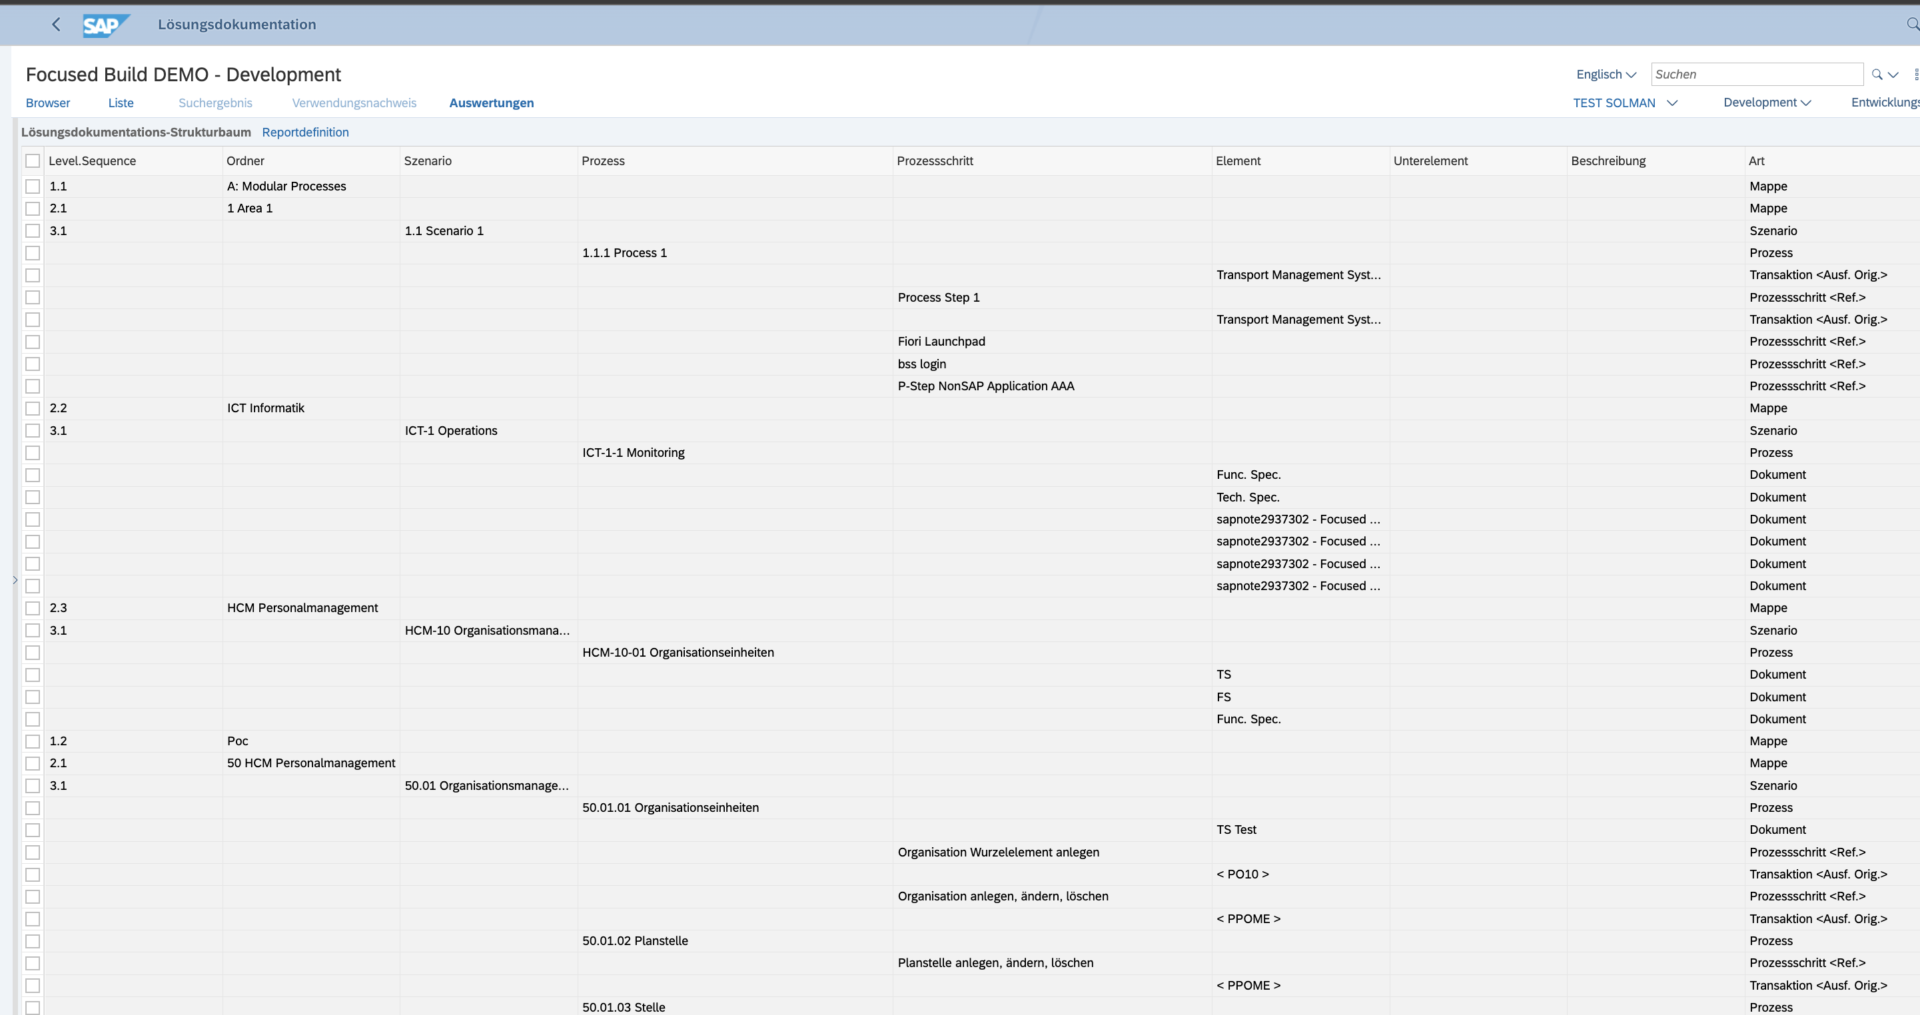Viewport: 1920px width, 1015px height.
Task: Switch to the Browser tab
Action: click(48, 103)
